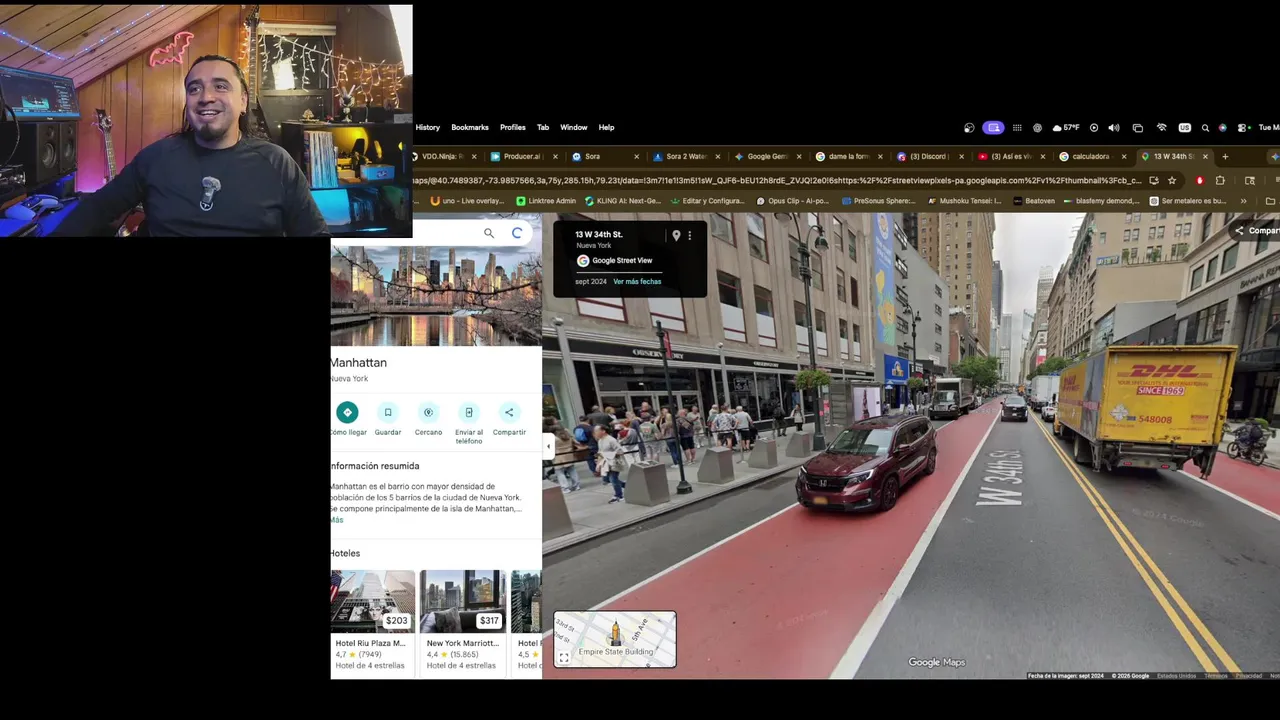Click the Google Street View label
Viewport: 1280px width, 720px height.
point(622,261)
